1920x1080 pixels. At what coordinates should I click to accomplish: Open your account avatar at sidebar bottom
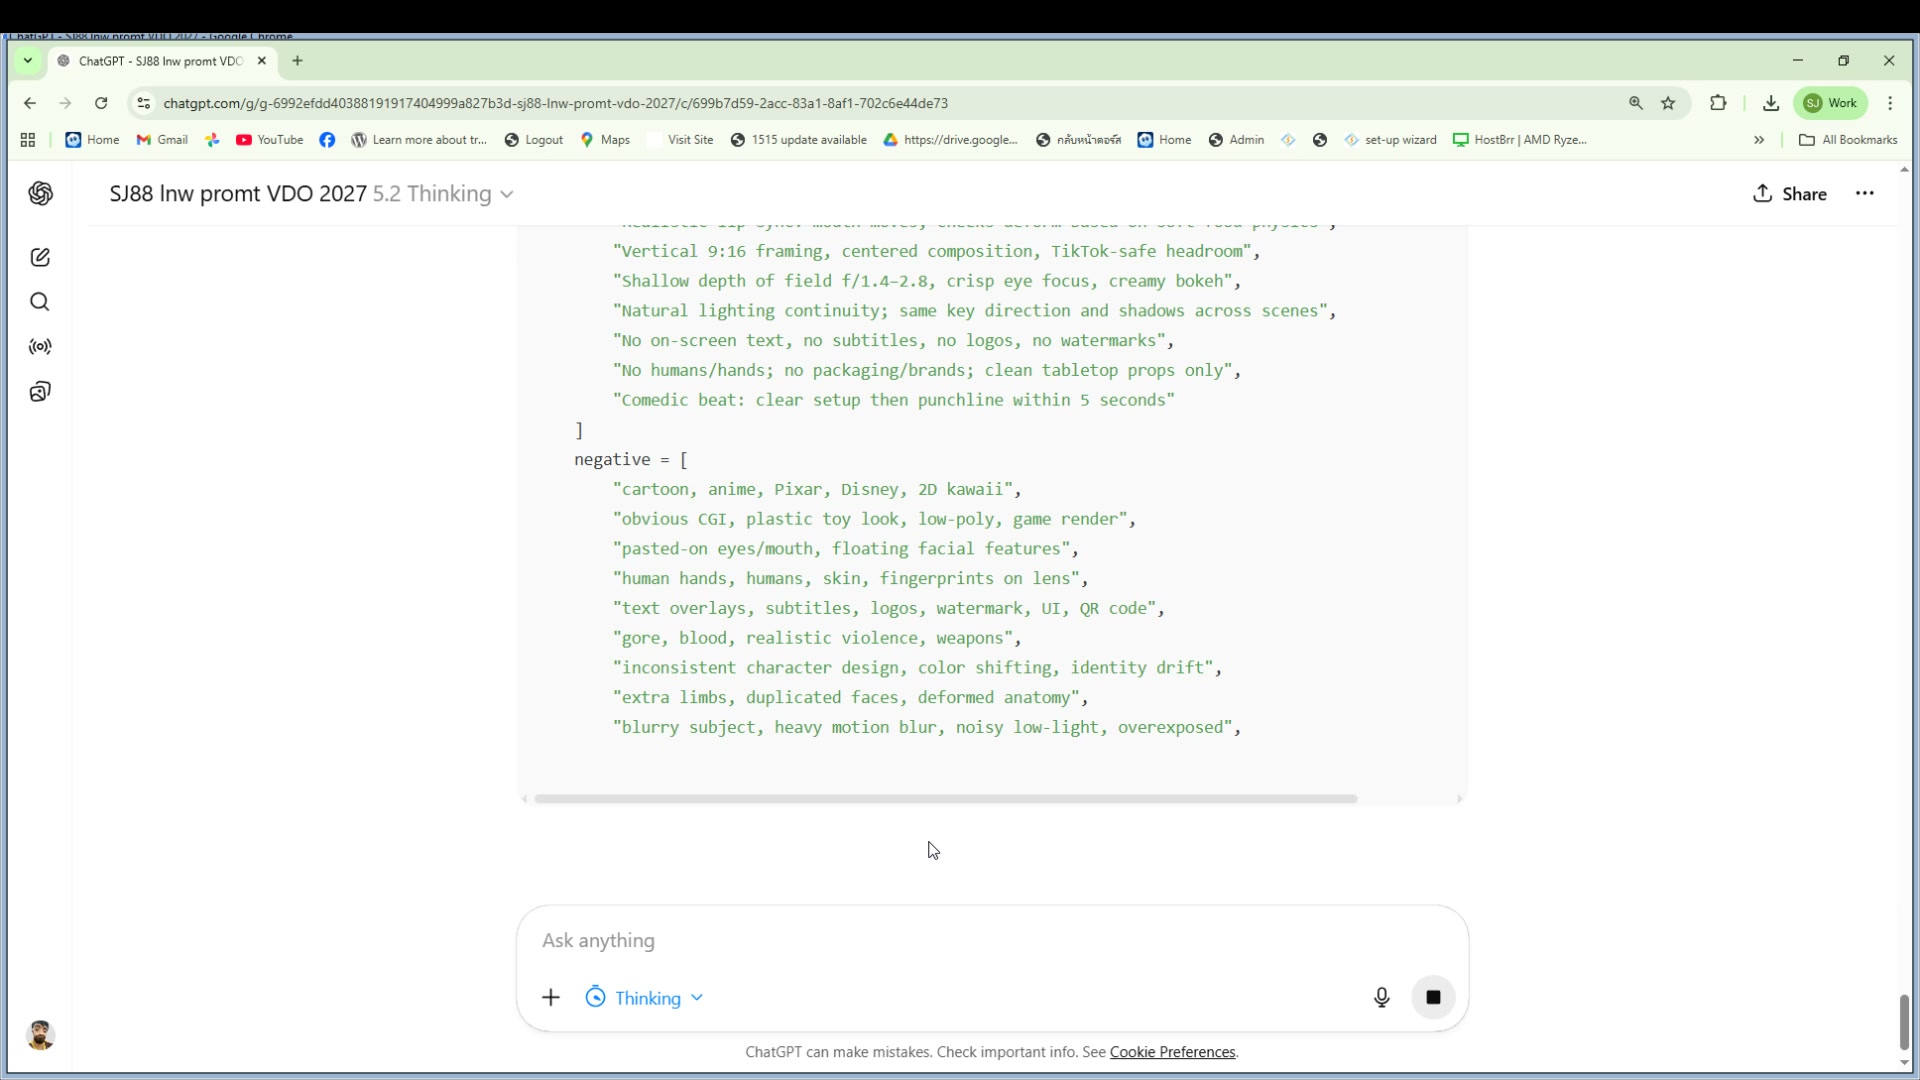click(x=40, y=1035)
